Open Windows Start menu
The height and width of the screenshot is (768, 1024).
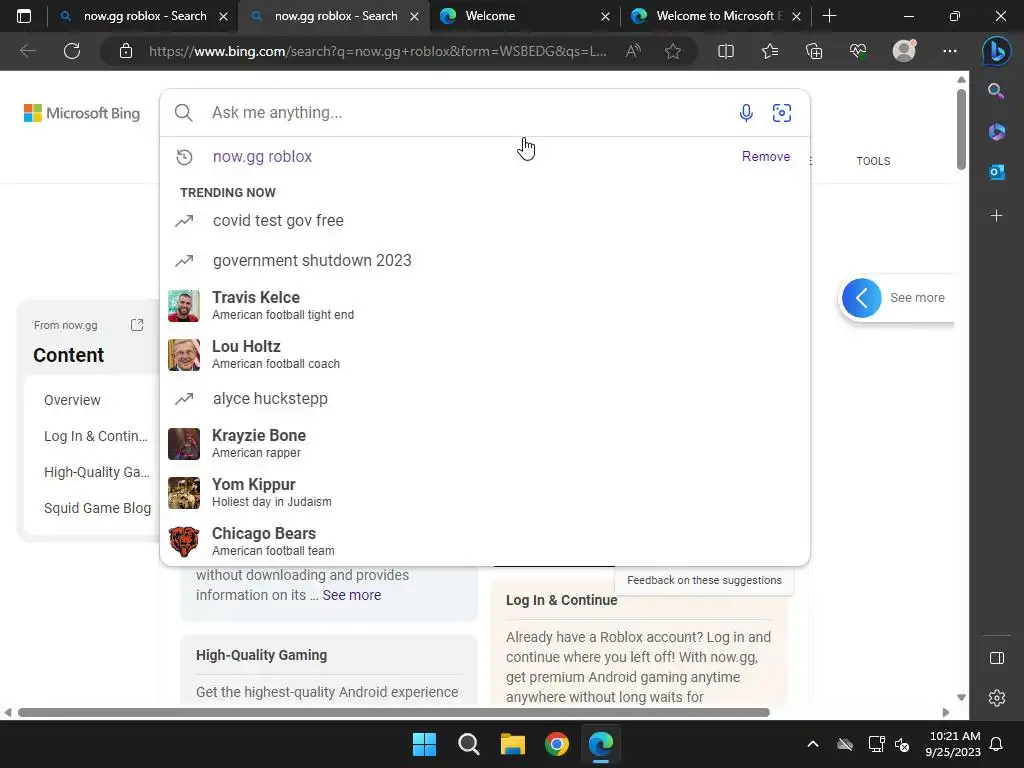tap(424, 744)
